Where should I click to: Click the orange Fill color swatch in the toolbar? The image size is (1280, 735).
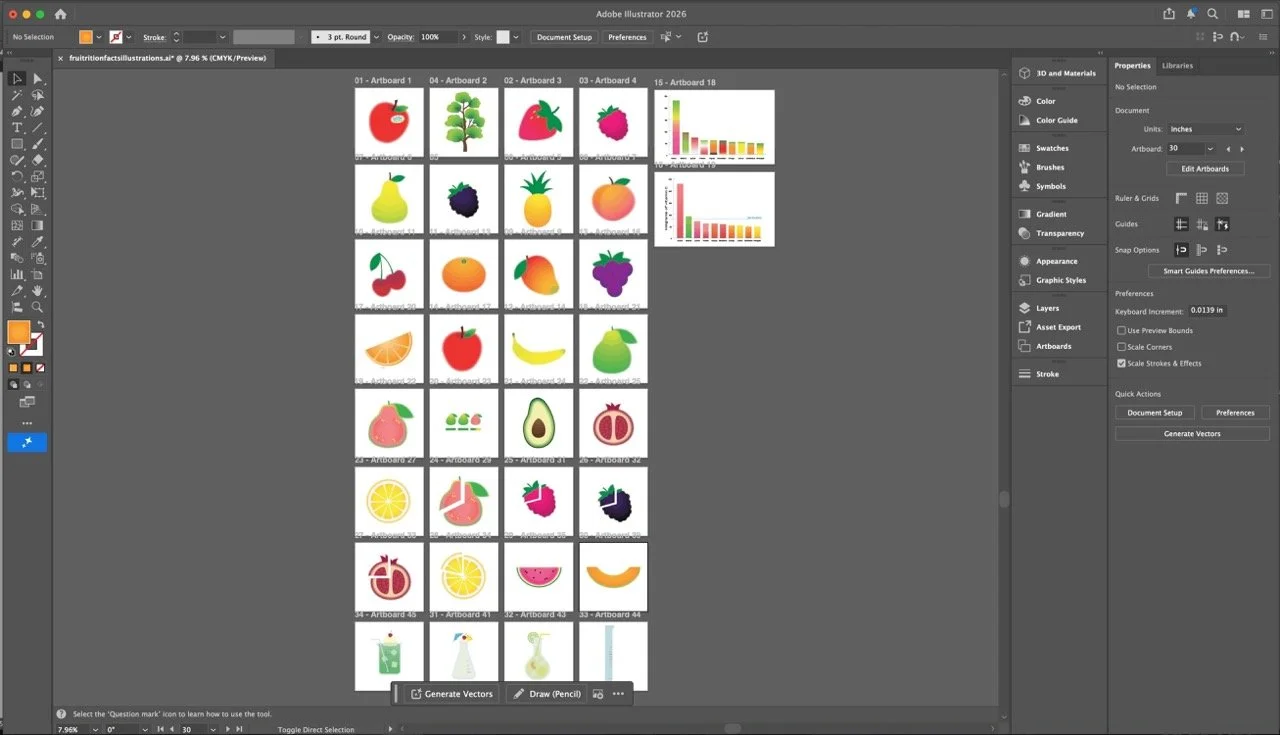pyautogui.click(x=17, y=332)
